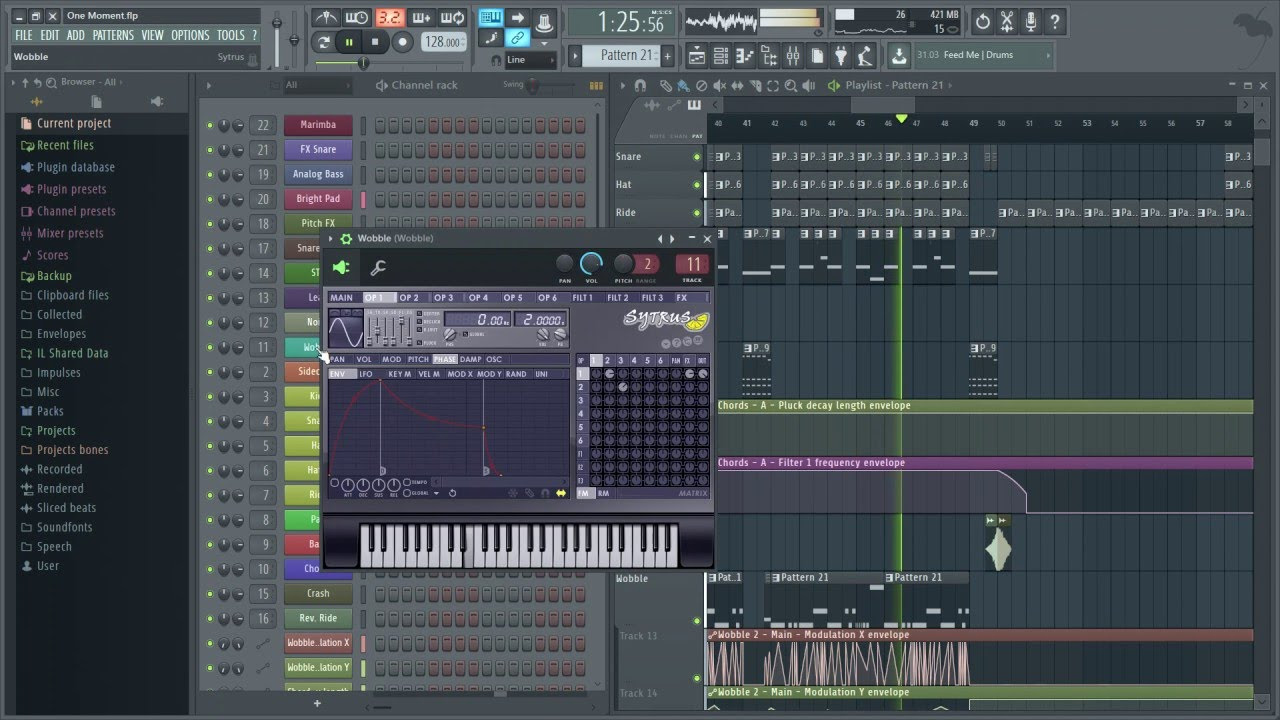Open the Sytrus envelope options arrow

point(437,493)
